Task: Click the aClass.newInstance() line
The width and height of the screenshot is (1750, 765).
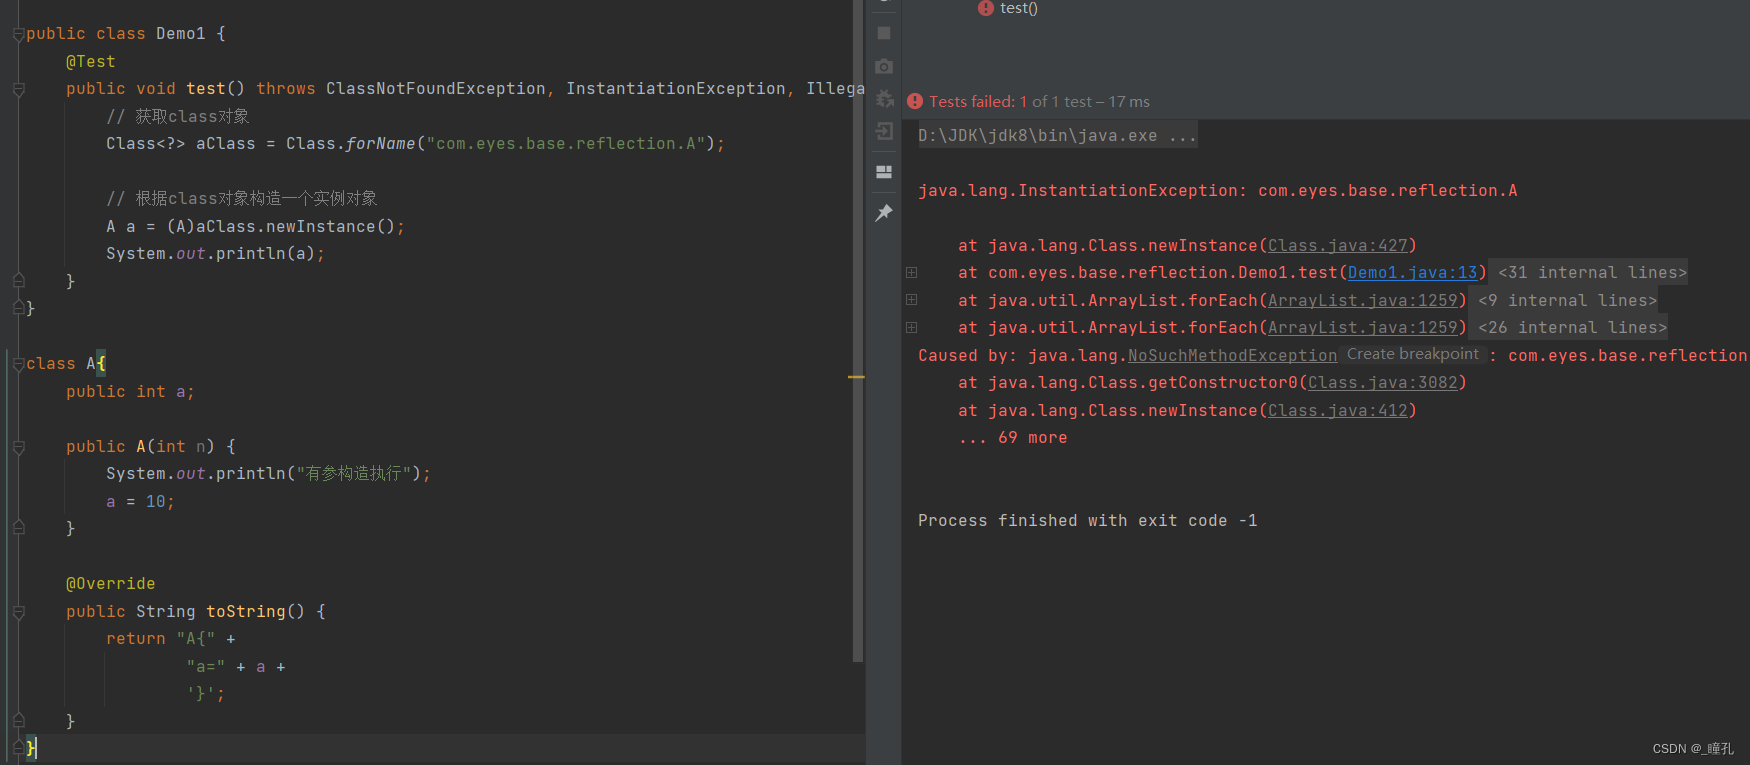Action: [x=255, y=226]
